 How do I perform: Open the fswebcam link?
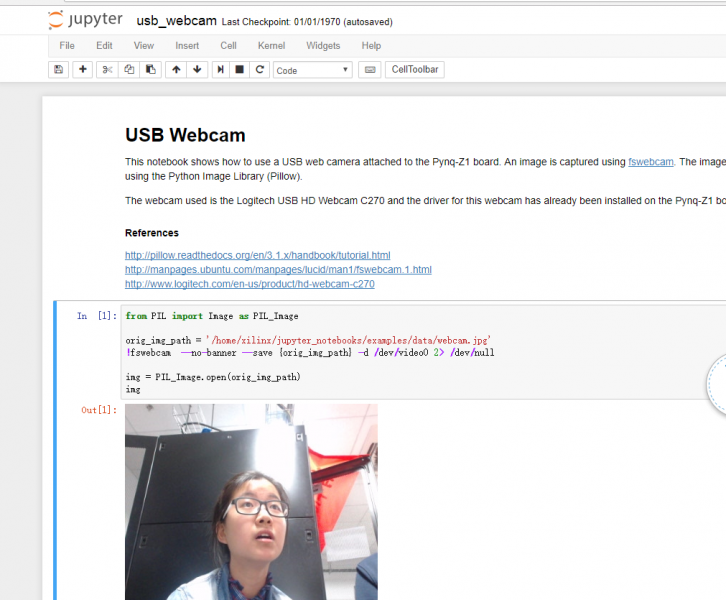point(651,162)
